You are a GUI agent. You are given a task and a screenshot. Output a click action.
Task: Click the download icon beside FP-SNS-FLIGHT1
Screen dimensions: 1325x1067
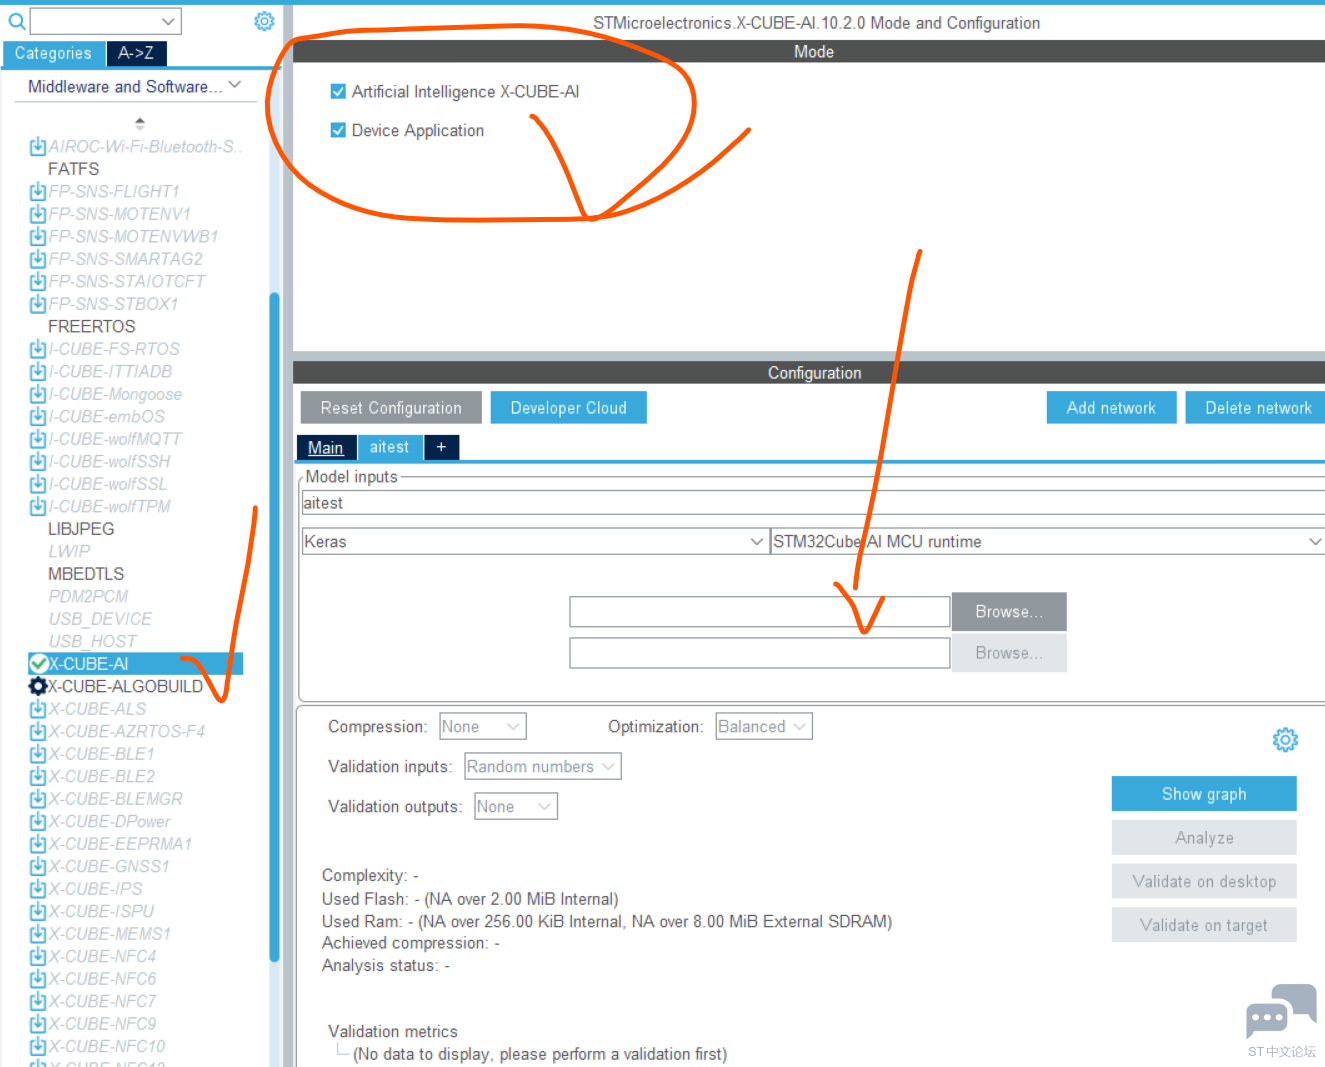pyautogui.click(x=38, y=192)
